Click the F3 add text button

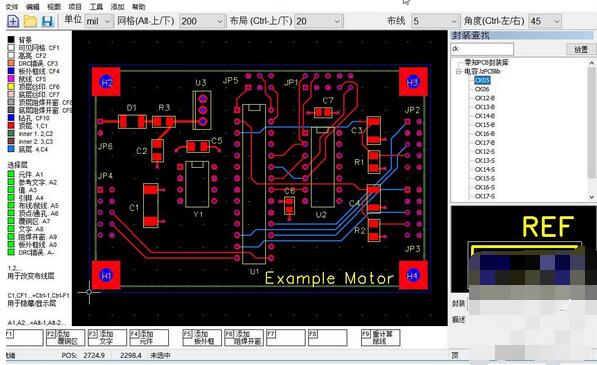tap(107, 338)
